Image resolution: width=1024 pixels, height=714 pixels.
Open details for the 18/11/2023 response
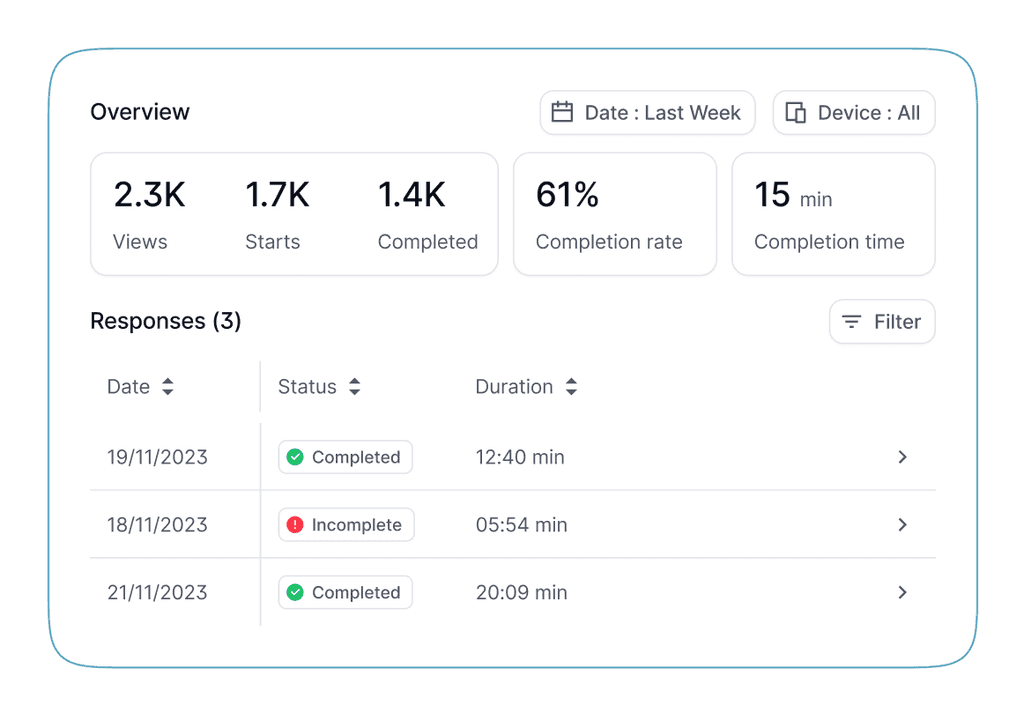903,524
